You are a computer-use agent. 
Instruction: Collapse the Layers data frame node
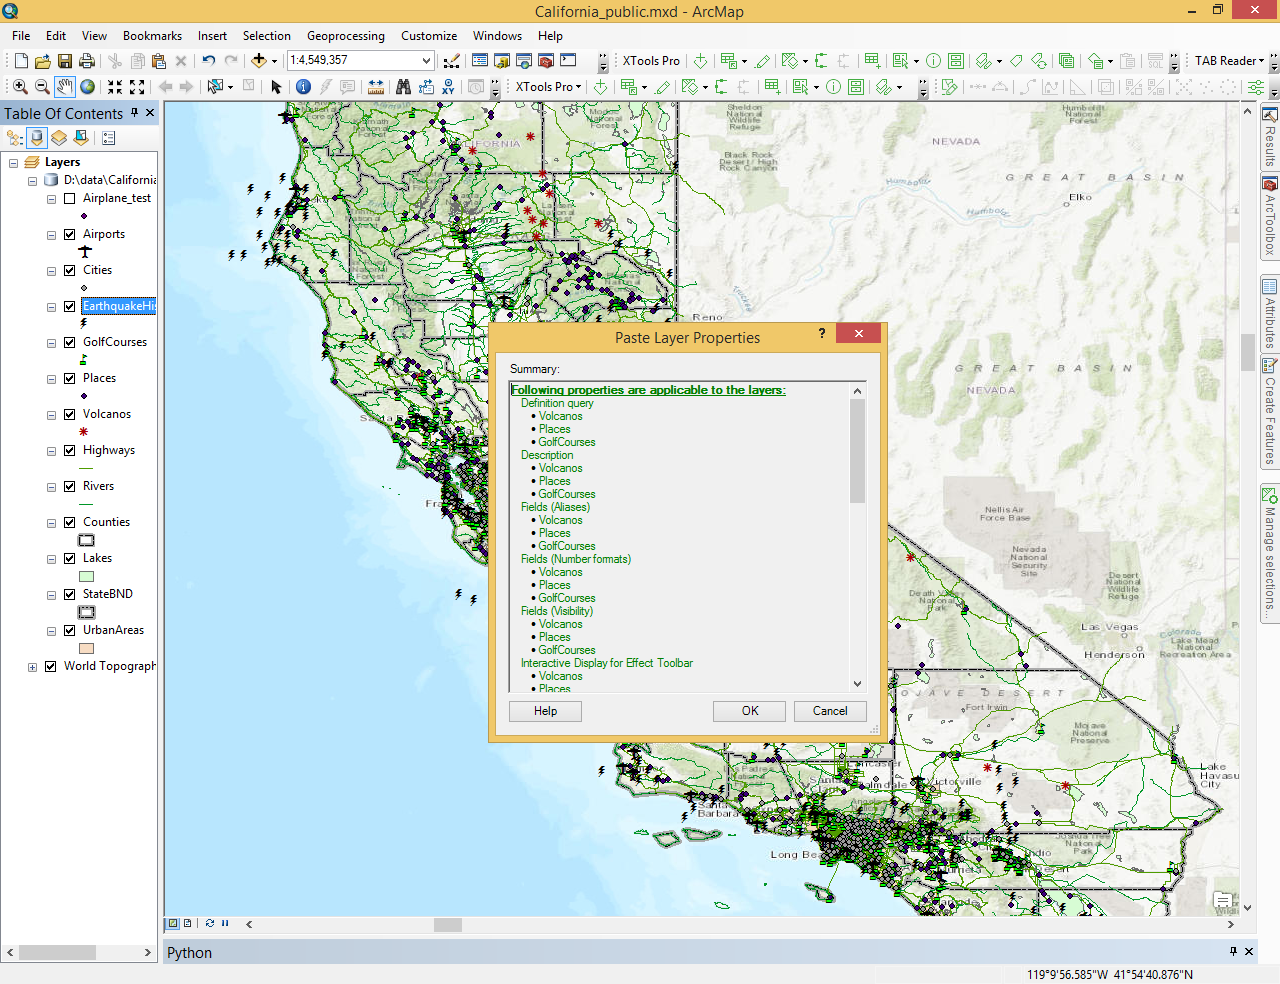click(13, 162)
